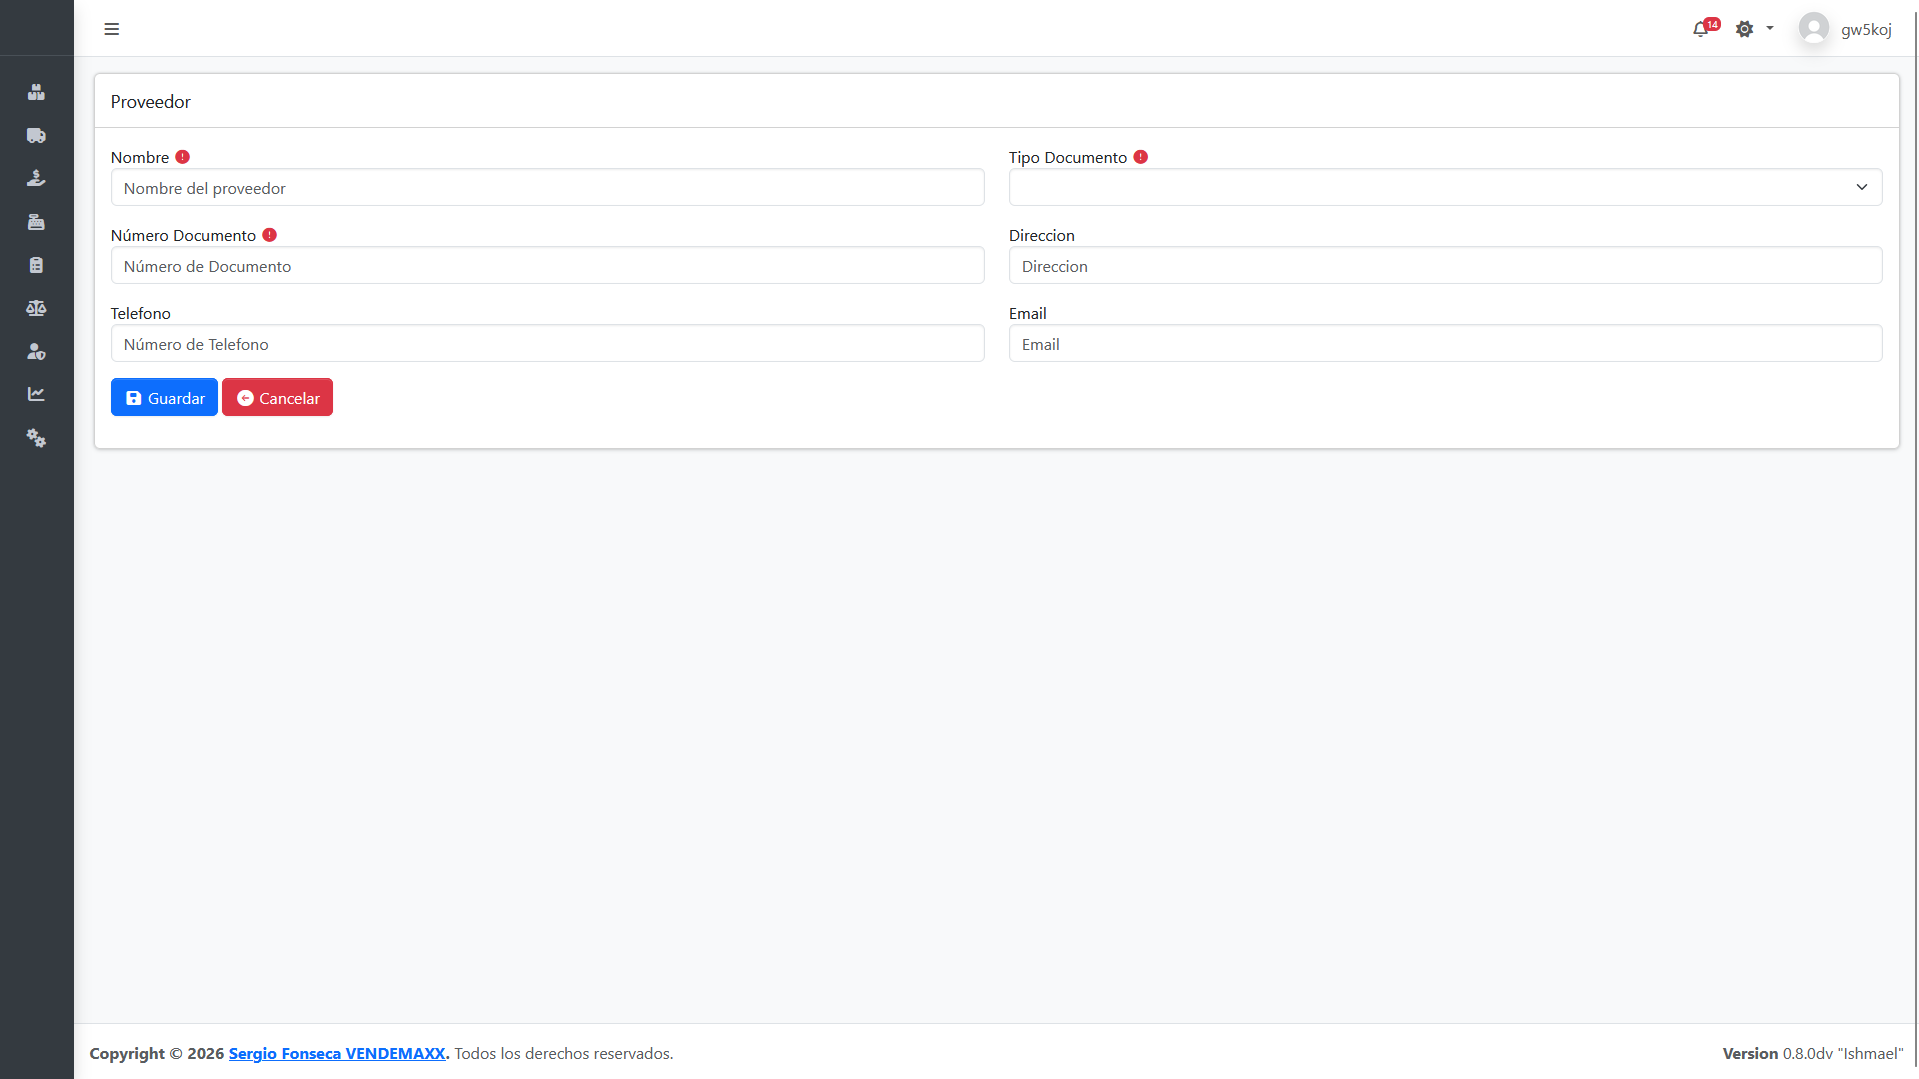Click the Número Documento required warning icon
Screen dimensions: 1919x1079
coord(269,235)
